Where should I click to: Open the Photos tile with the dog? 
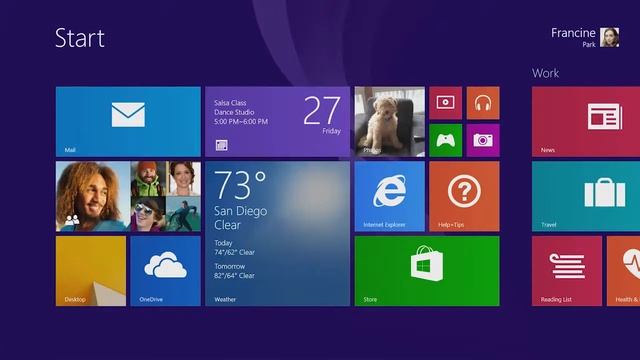[x=390, y=121]
